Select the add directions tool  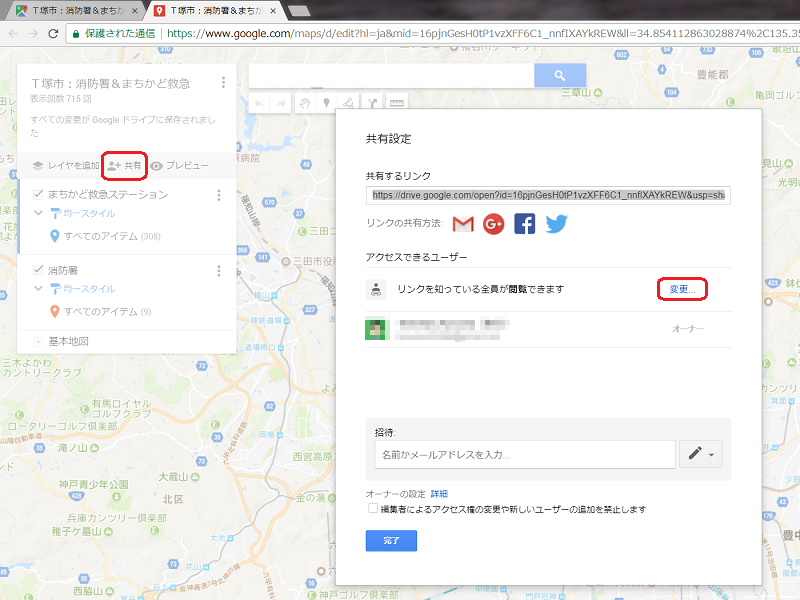[x=372, y=104]
